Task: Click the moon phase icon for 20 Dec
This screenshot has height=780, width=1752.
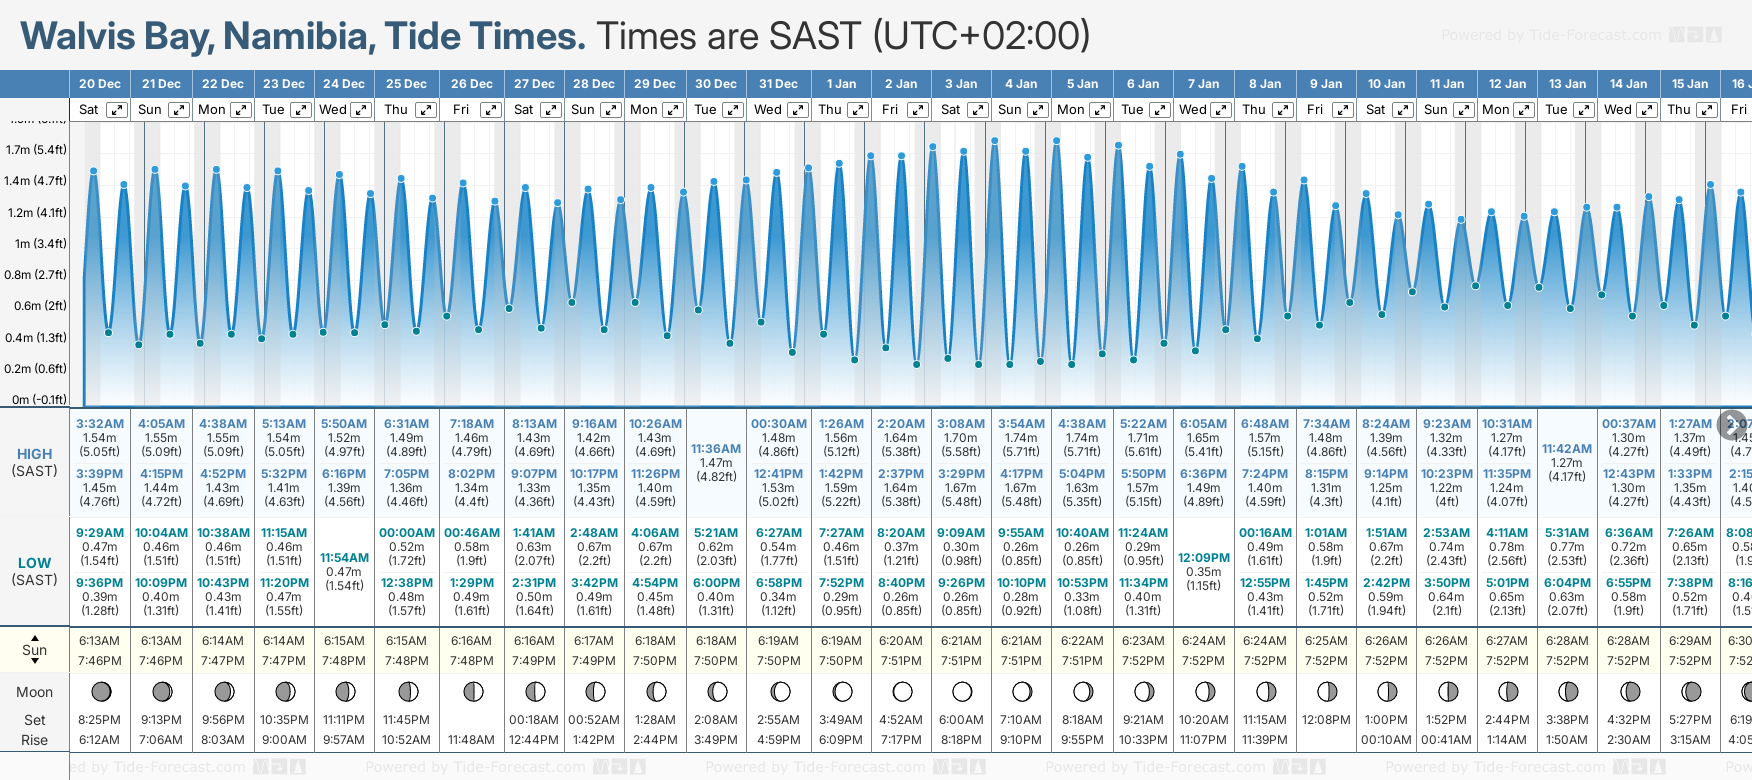Action: click(x=100, y=691)
